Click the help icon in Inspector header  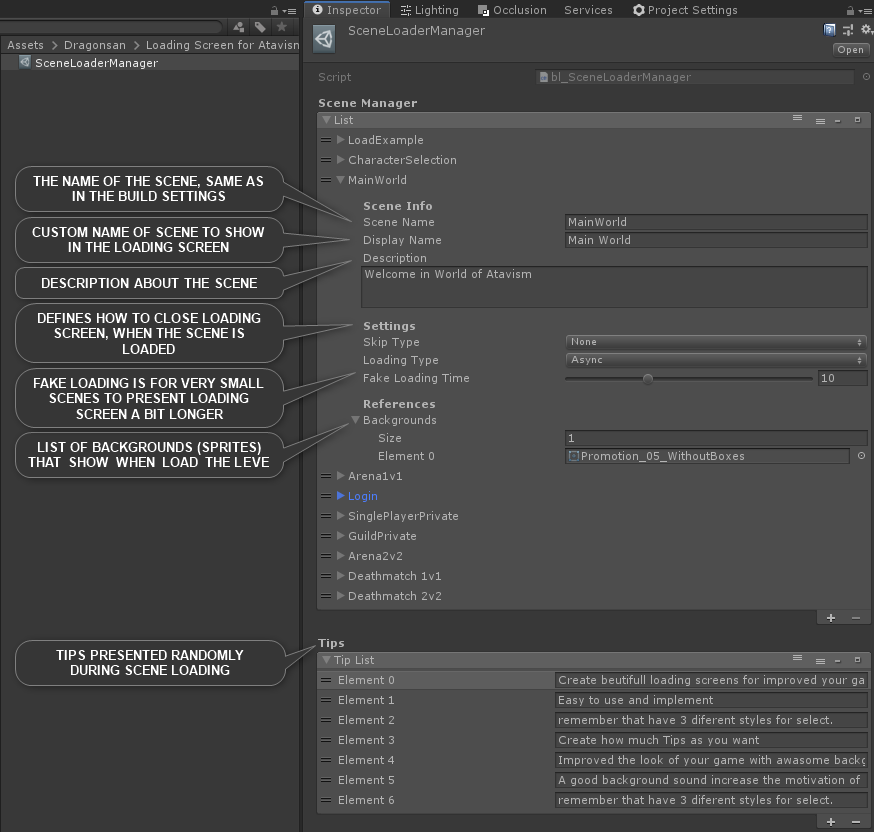coord(830,31)
